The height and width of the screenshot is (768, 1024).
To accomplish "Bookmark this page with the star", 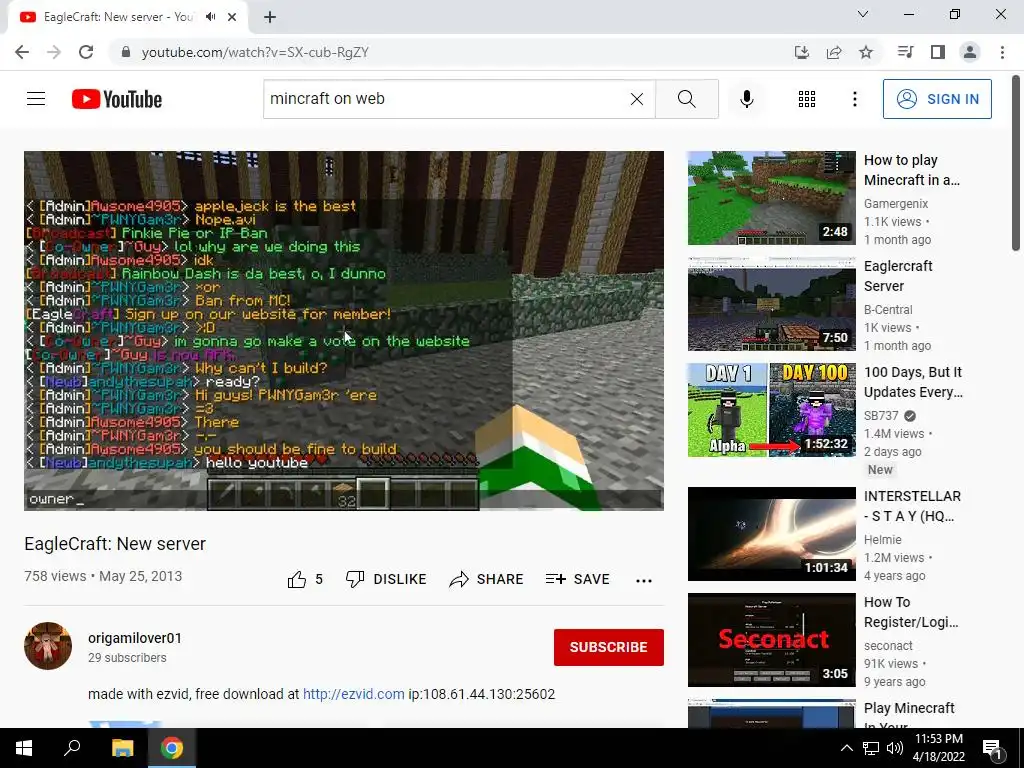I will pos(866,52).
